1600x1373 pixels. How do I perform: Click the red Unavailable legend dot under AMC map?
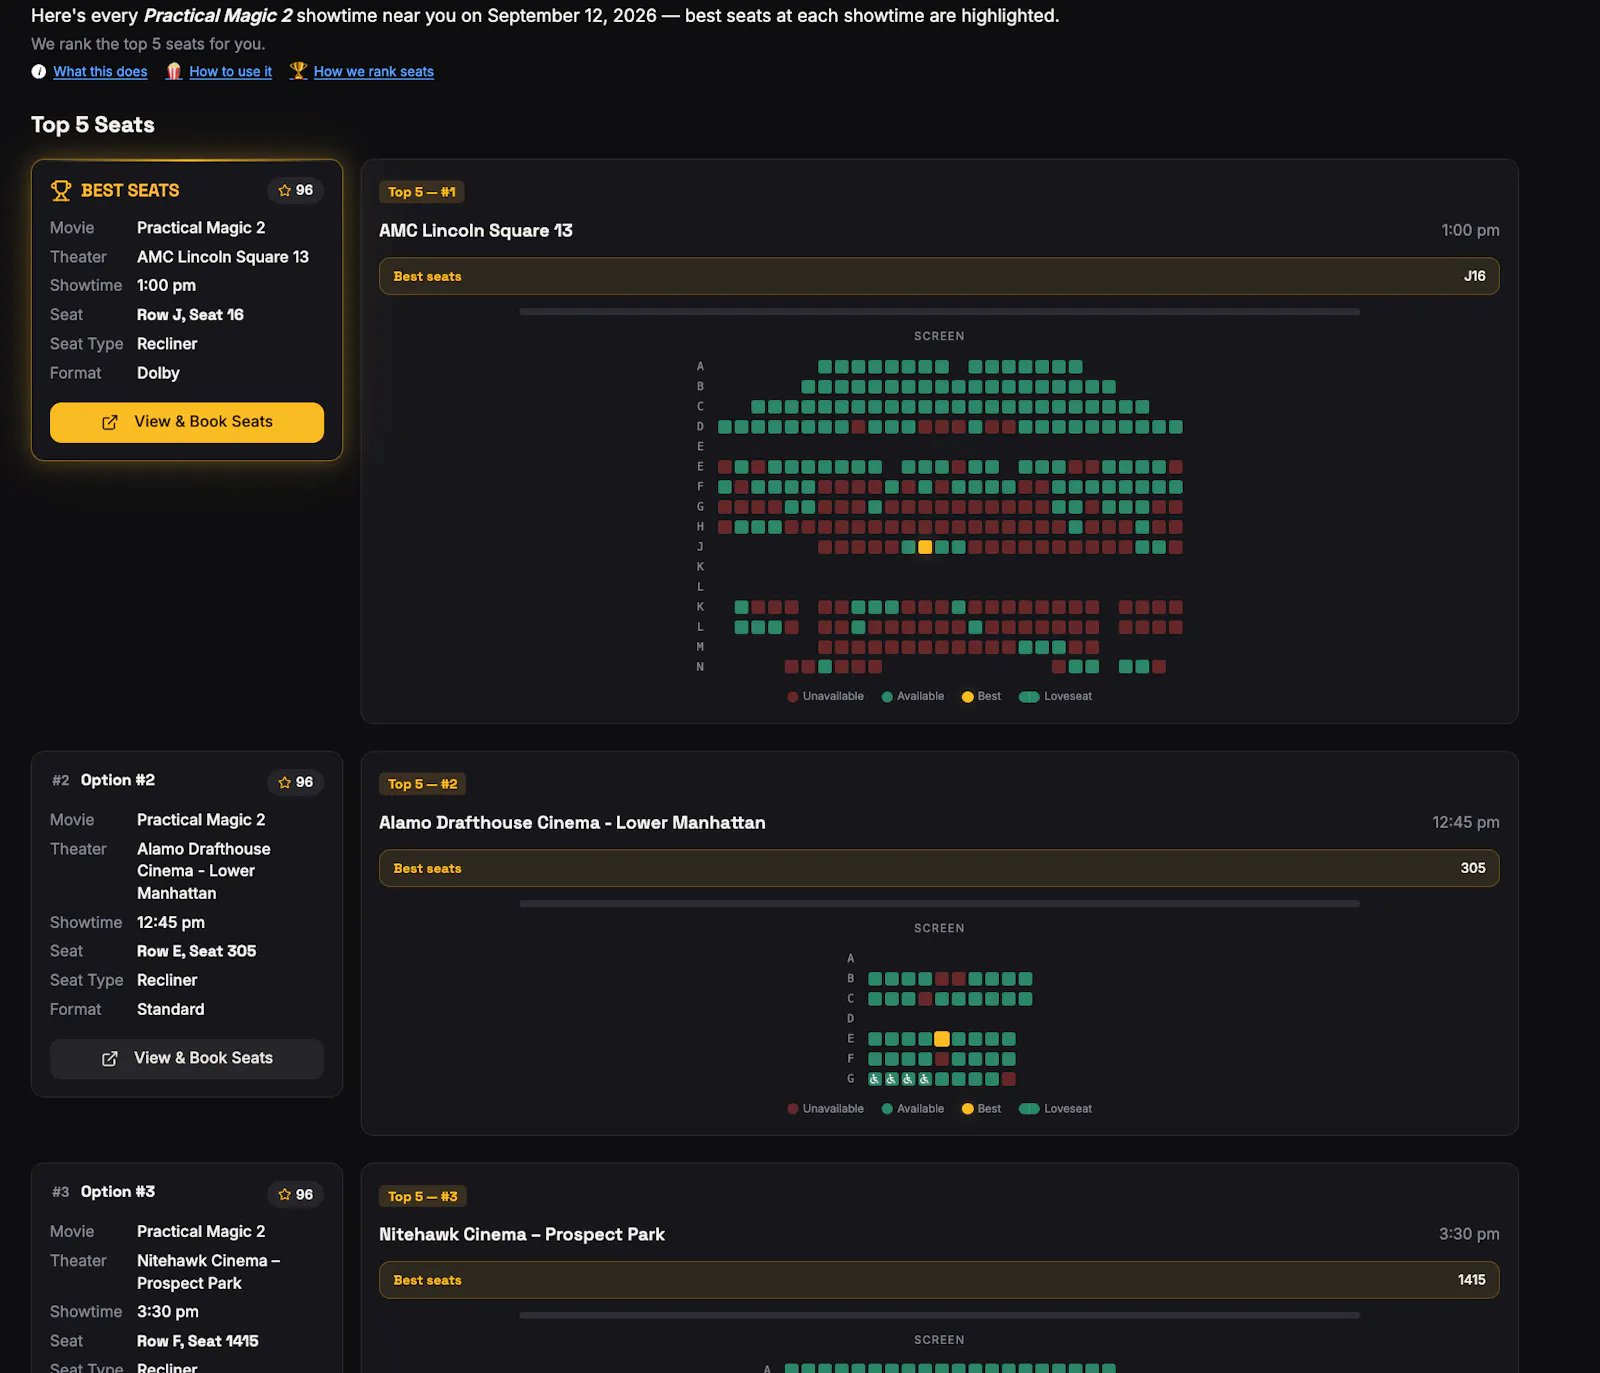point(793,697)
